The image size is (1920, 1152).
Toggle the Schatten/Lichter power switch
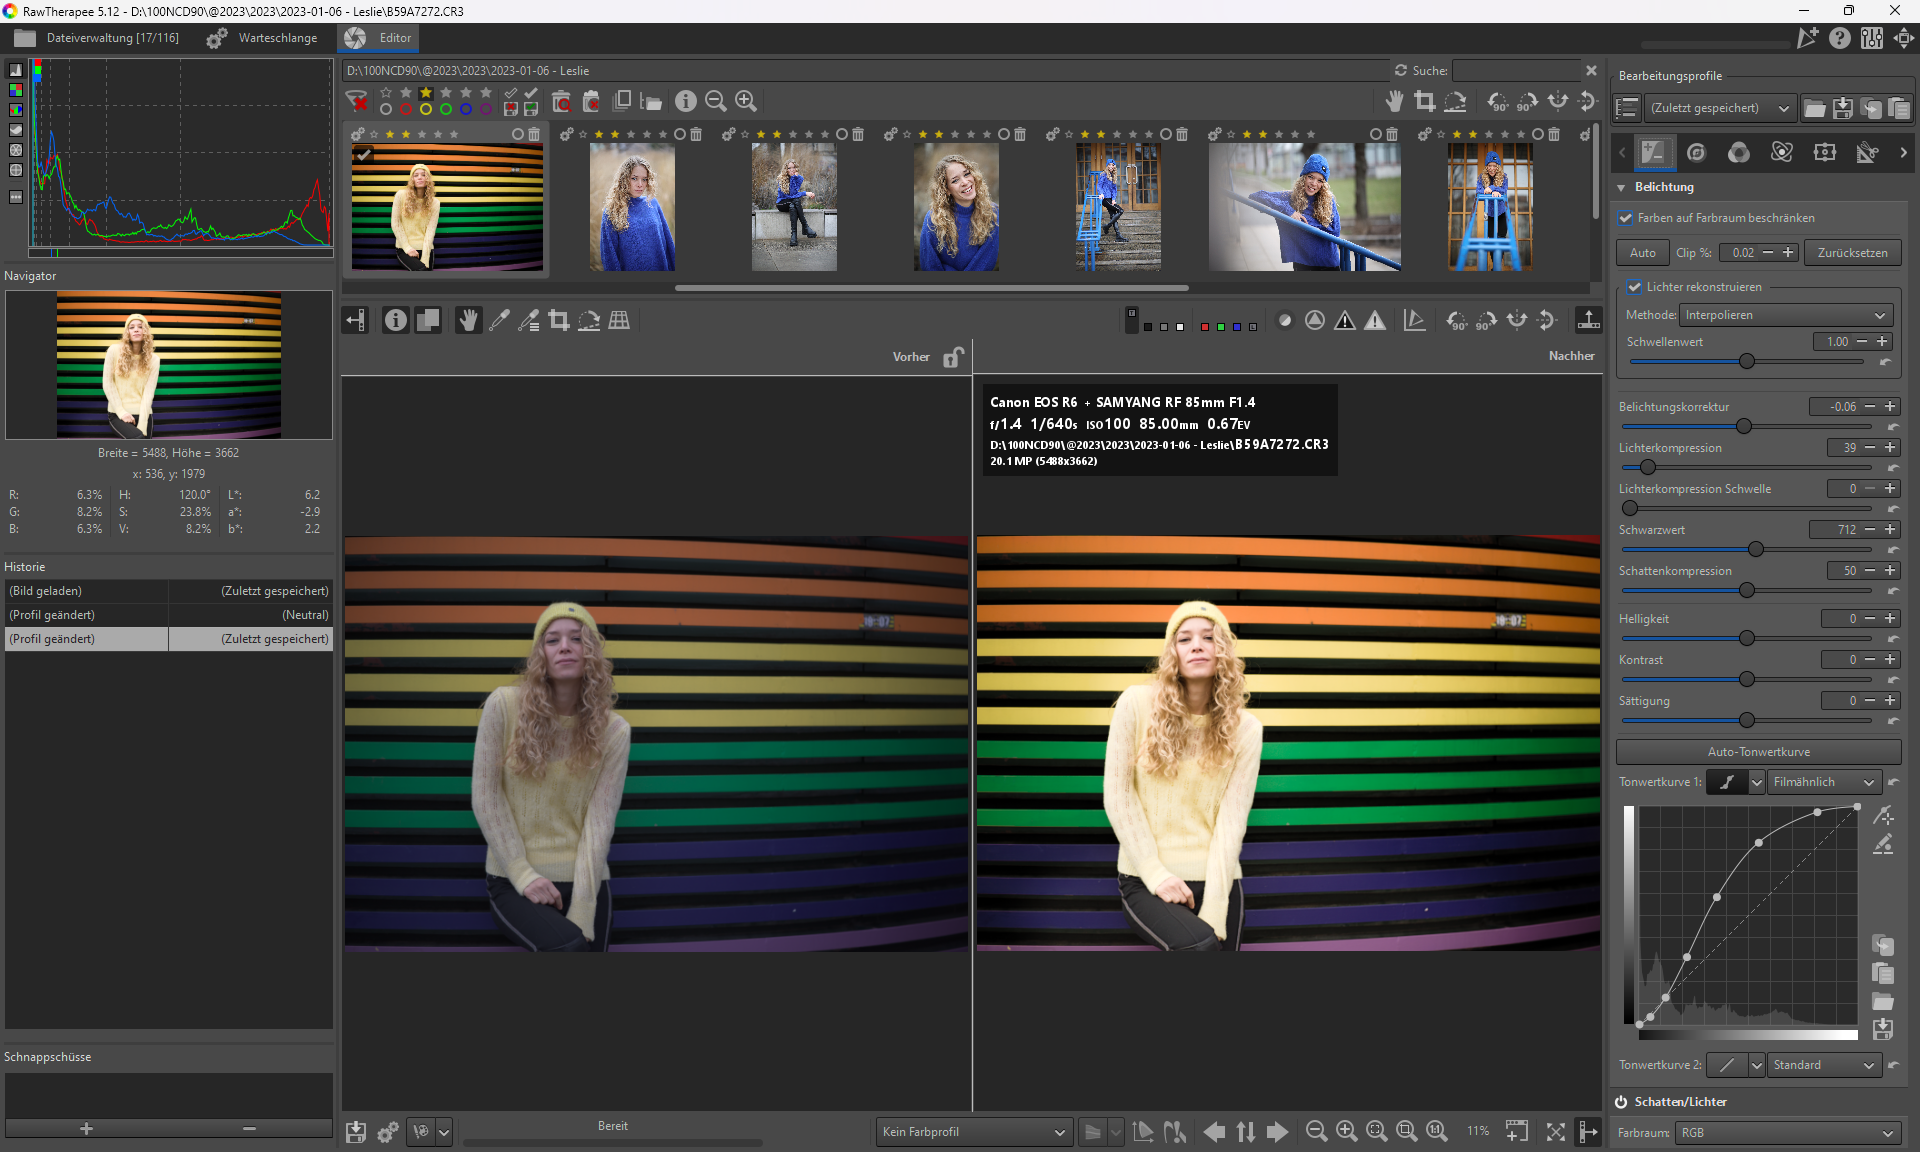click(x=1621, y=1102)
